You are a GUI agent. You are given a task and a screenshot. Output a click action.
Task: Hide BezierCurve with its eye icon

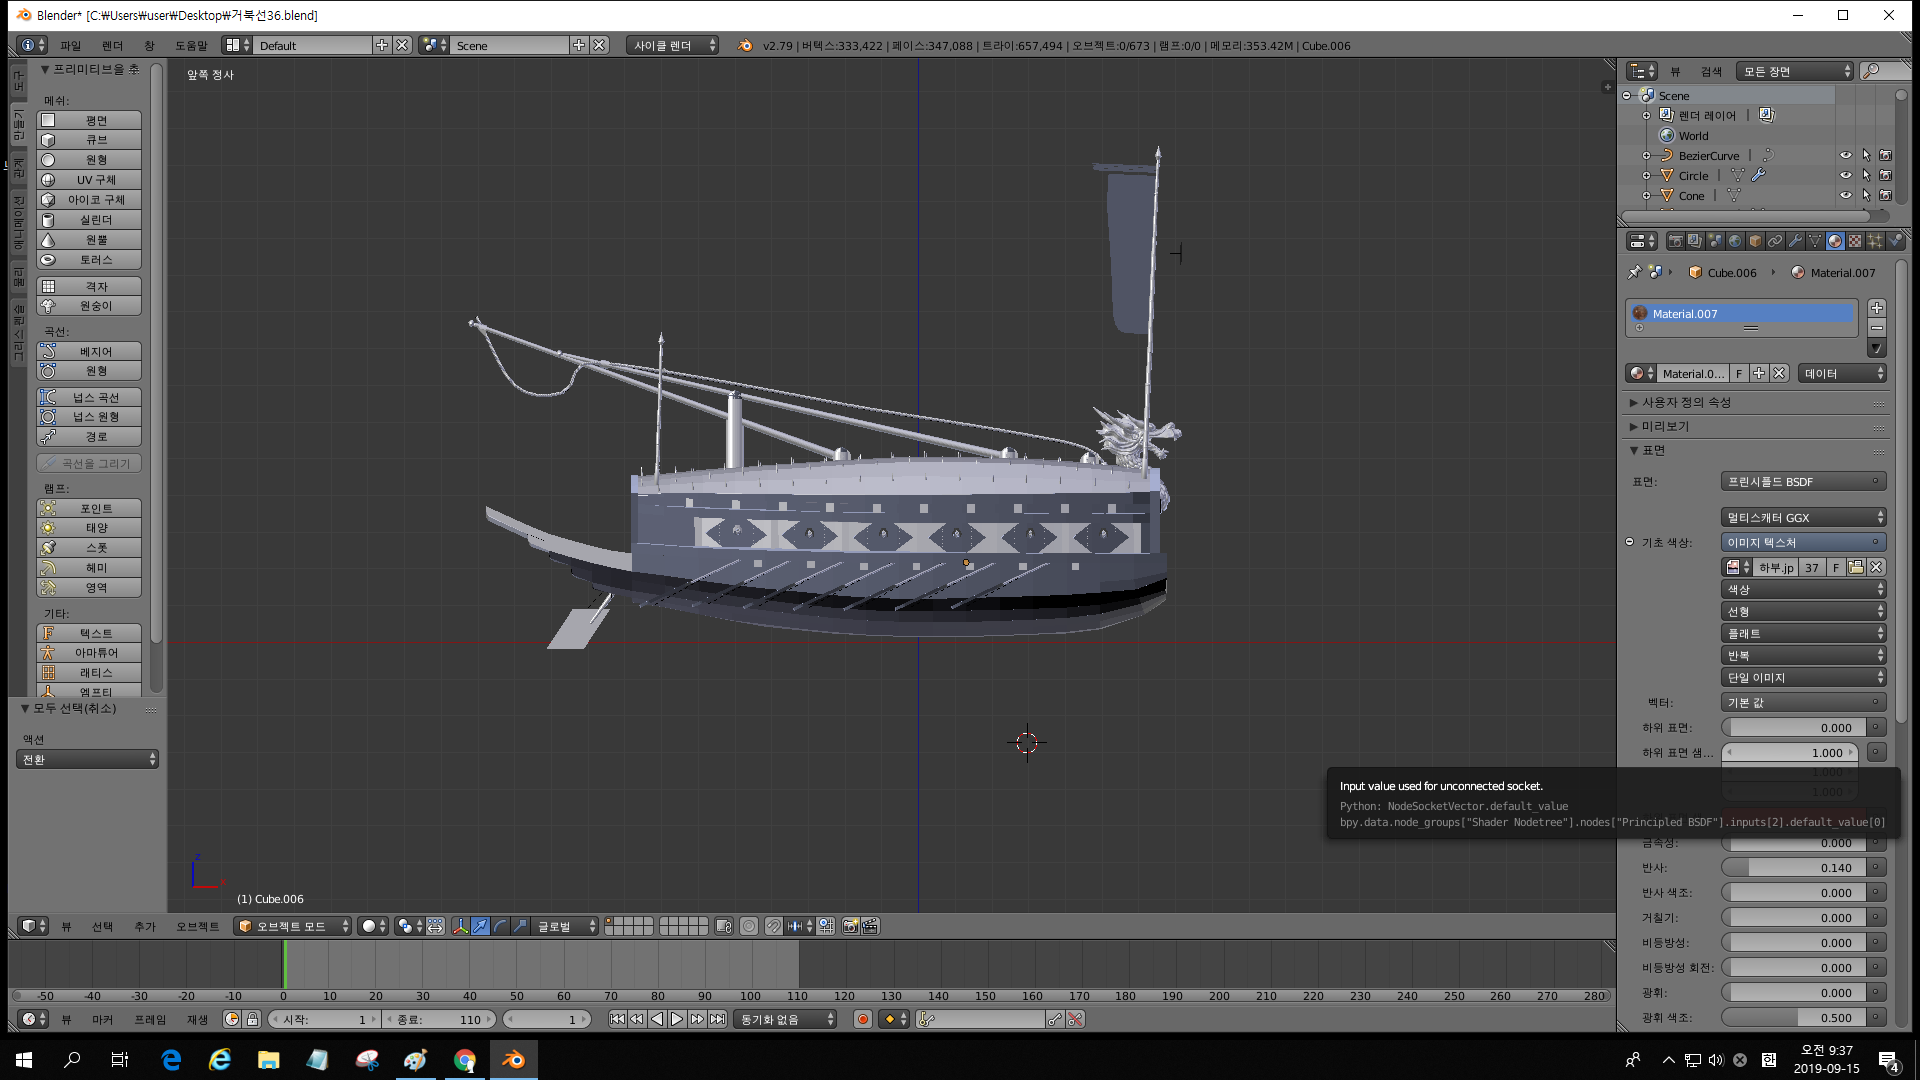(1846, 156)
